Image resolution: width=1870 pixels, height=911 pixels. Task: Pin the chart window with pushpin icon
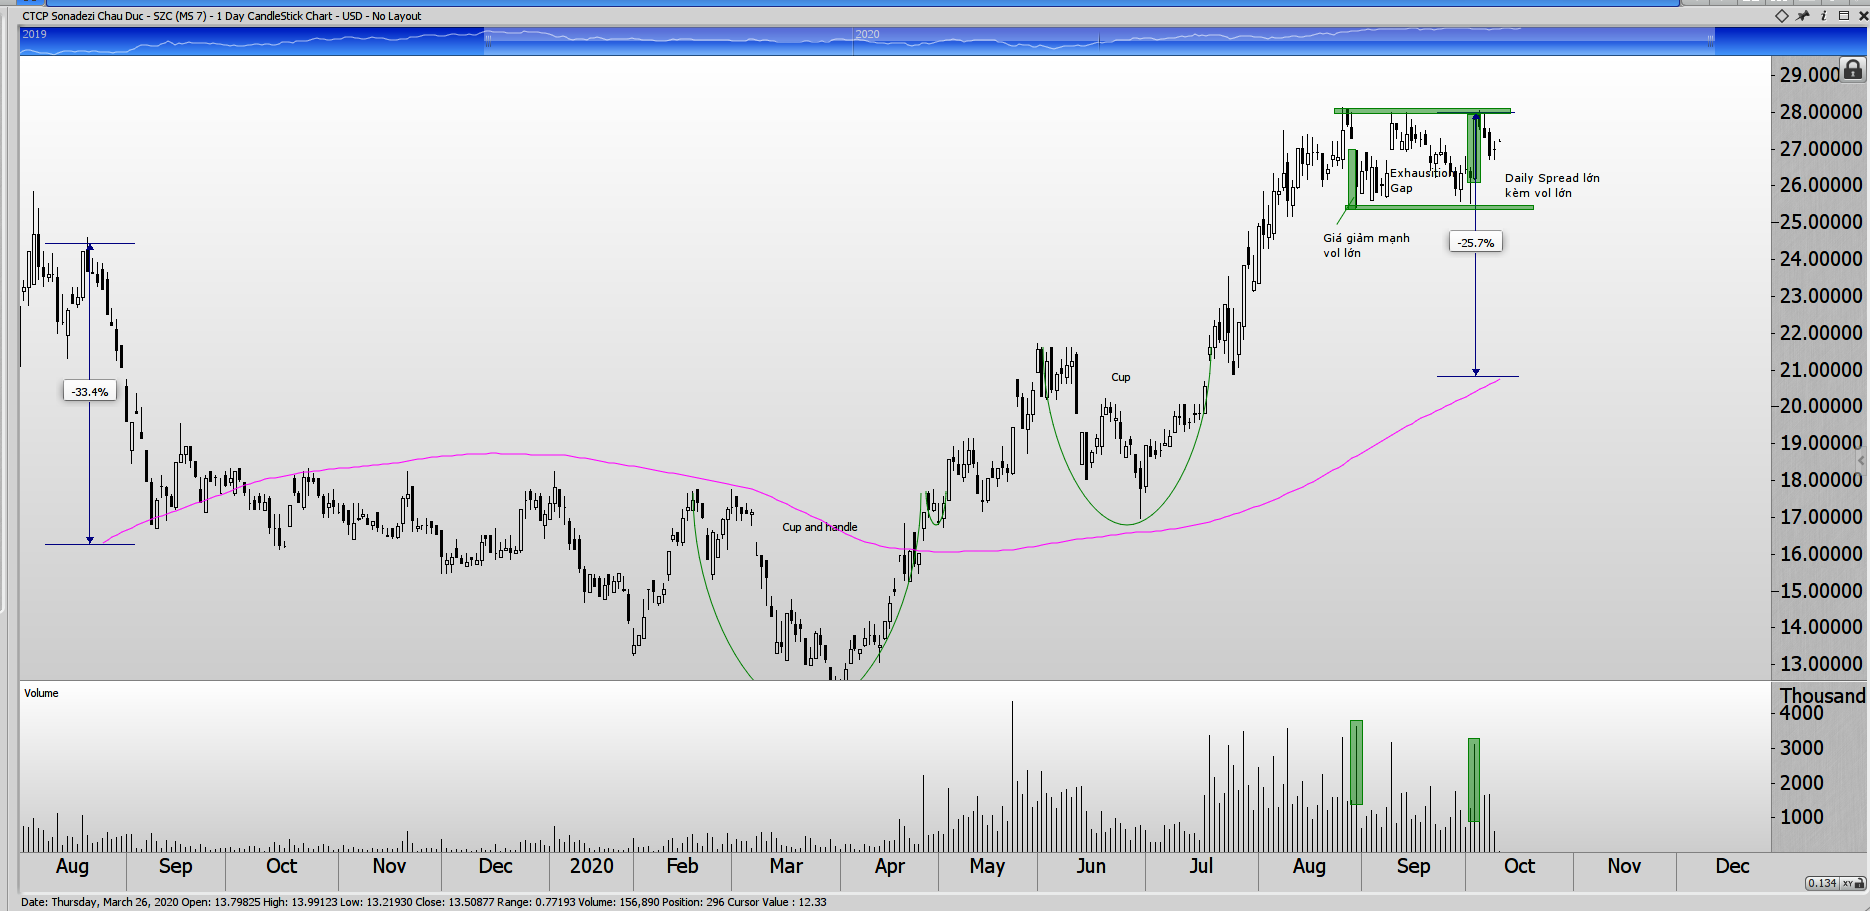(1803, 16)
